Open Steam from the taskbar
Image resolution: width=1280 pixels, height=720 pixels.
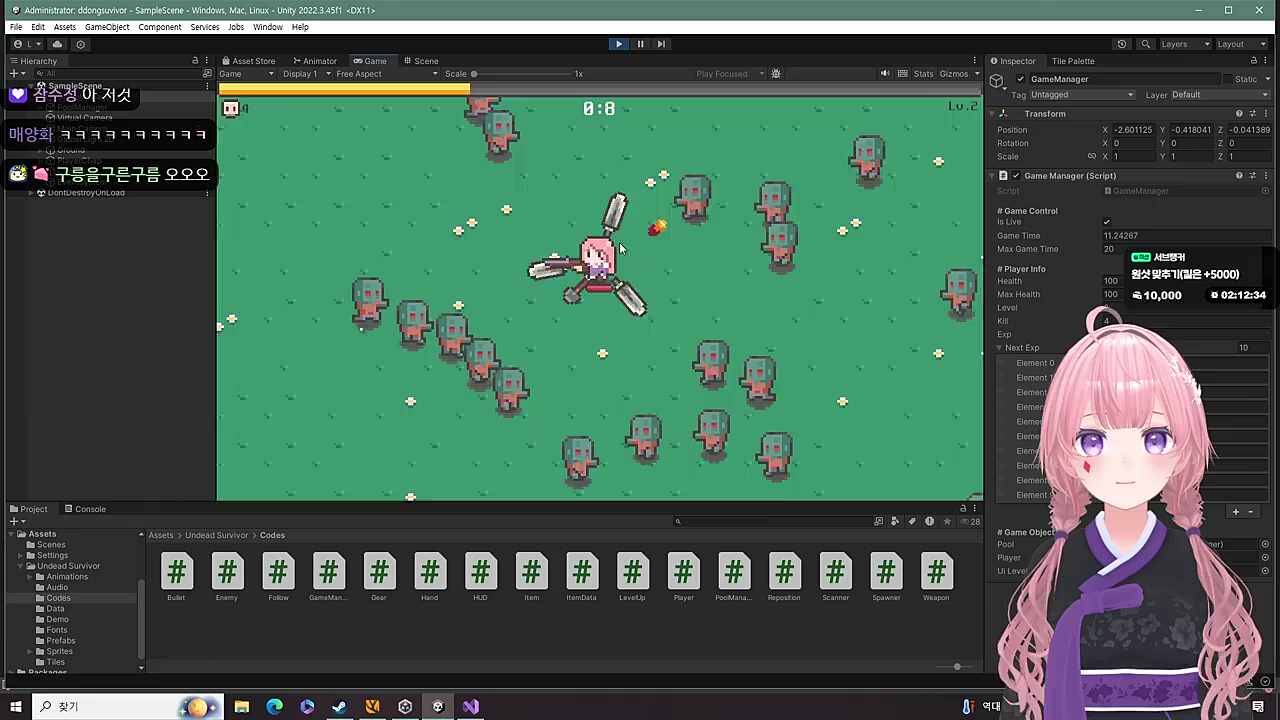340,707
